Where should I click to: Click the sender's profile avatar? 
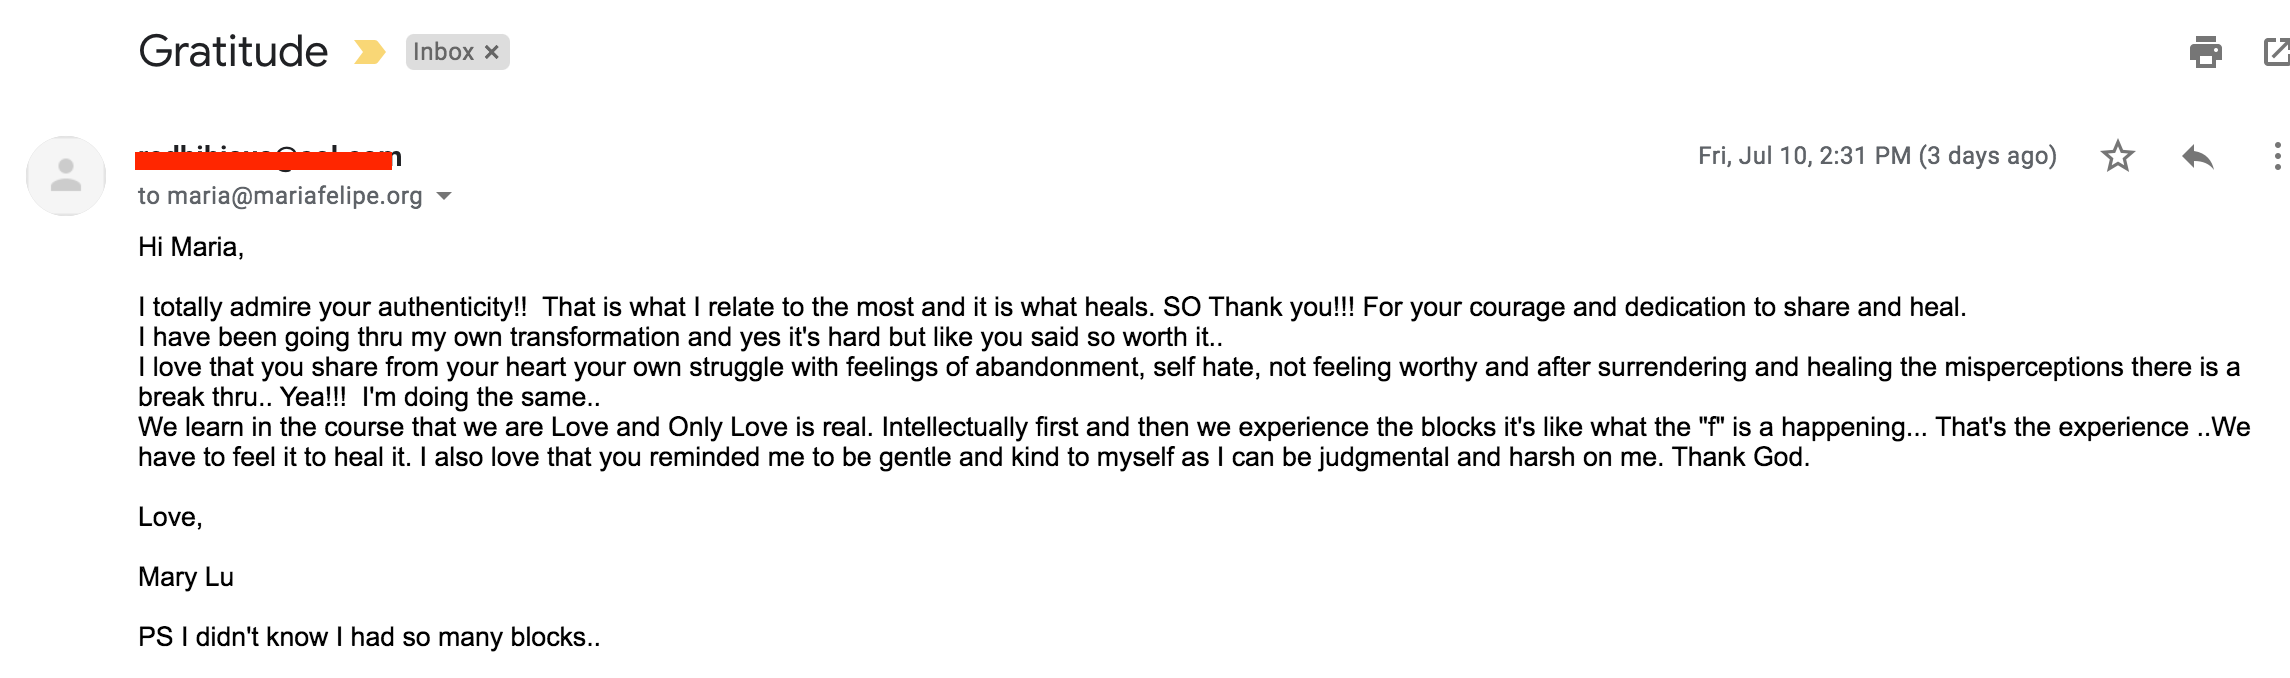tap(66, 176)
